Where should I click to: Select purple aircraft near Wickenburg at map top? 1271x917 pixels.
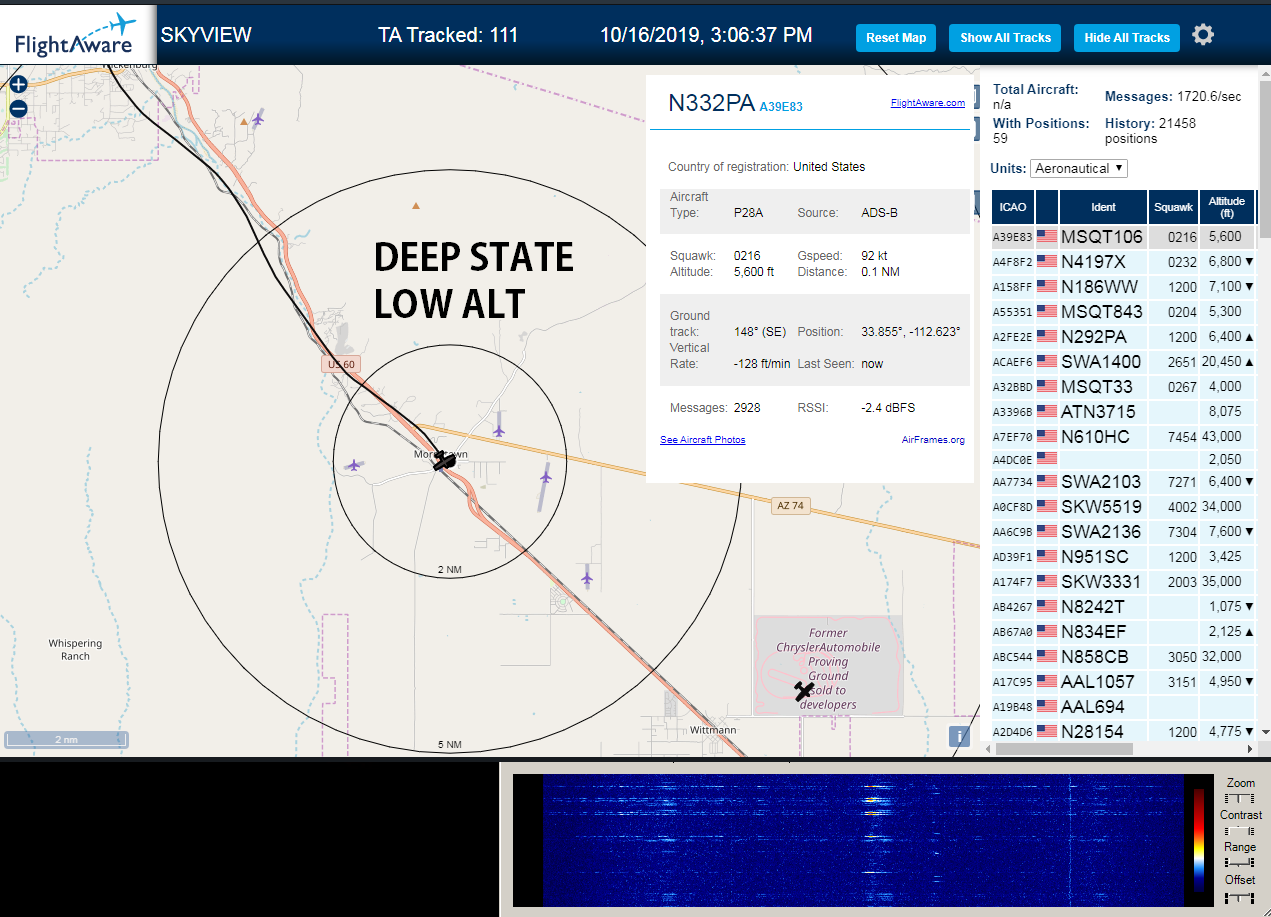(258, 119)
